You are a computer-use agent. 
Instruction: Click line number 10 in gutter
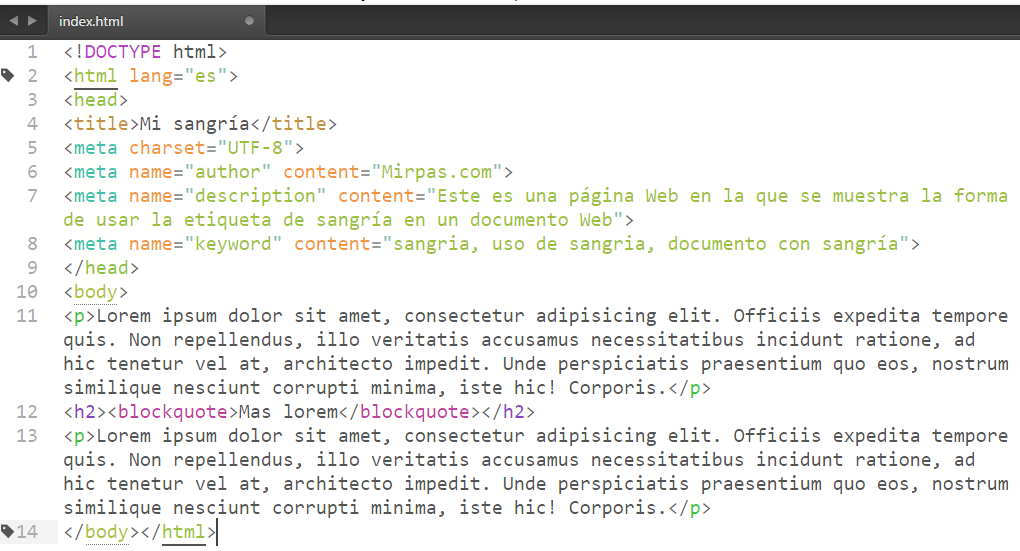tap(27, 292)
